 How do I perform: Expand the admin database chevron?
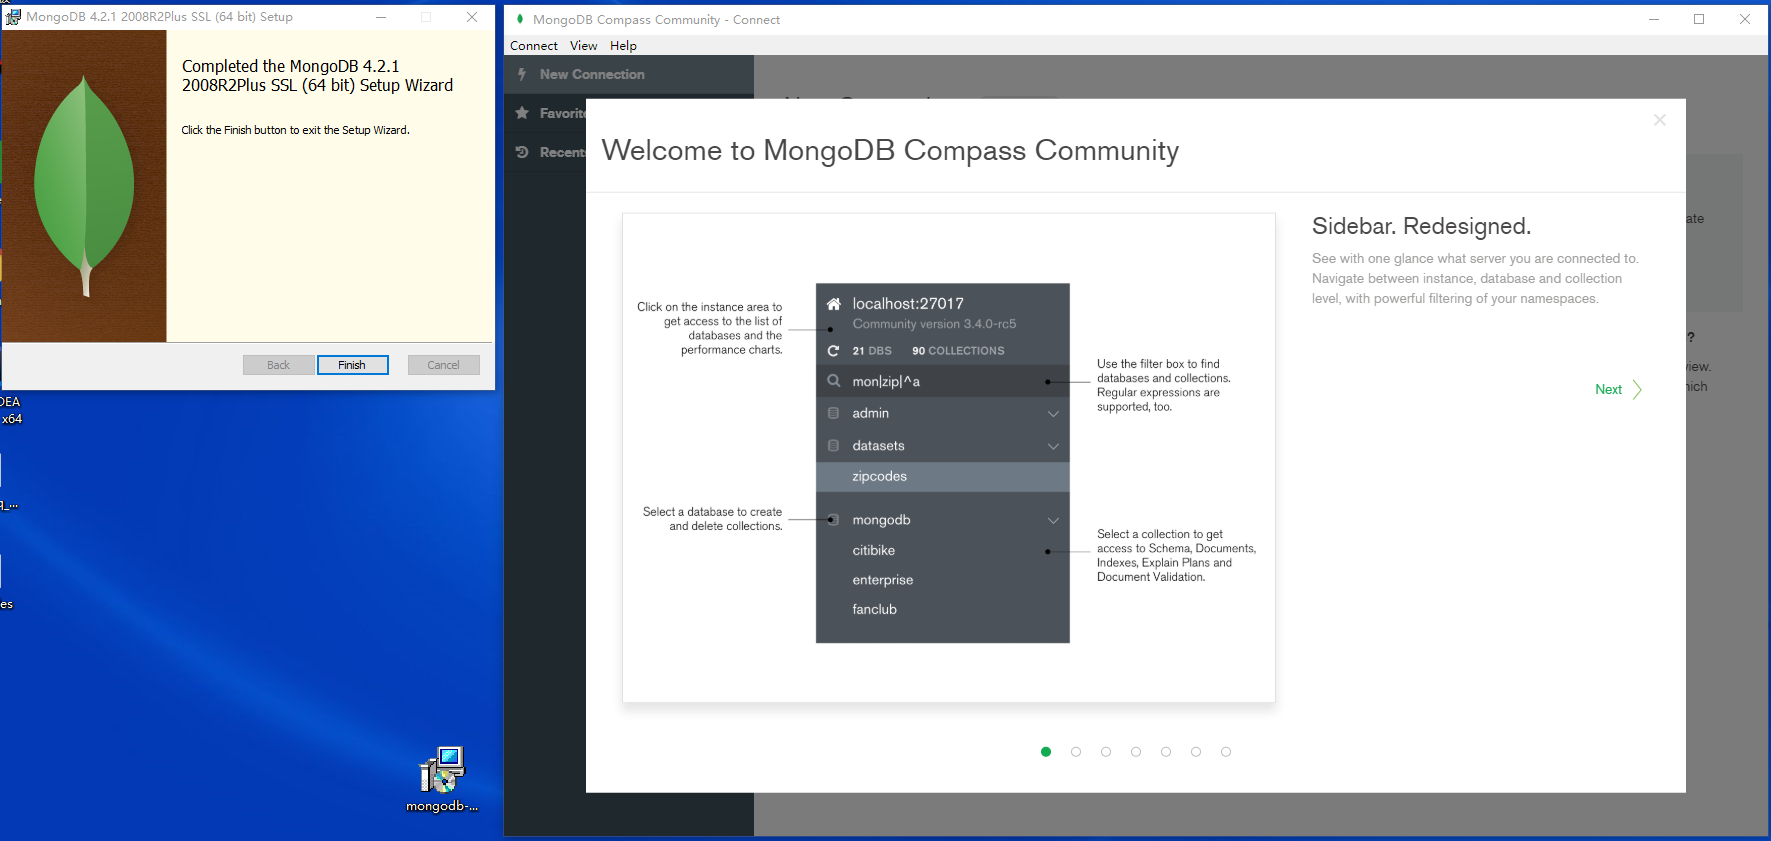point(1053,414)
